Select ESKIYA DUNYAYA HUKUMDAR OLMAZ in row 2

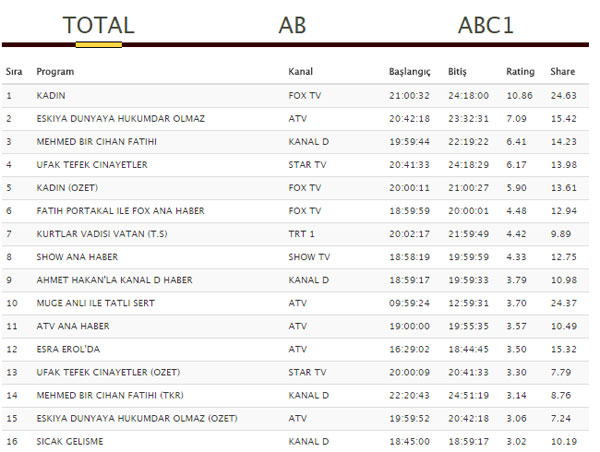(120, 118)
